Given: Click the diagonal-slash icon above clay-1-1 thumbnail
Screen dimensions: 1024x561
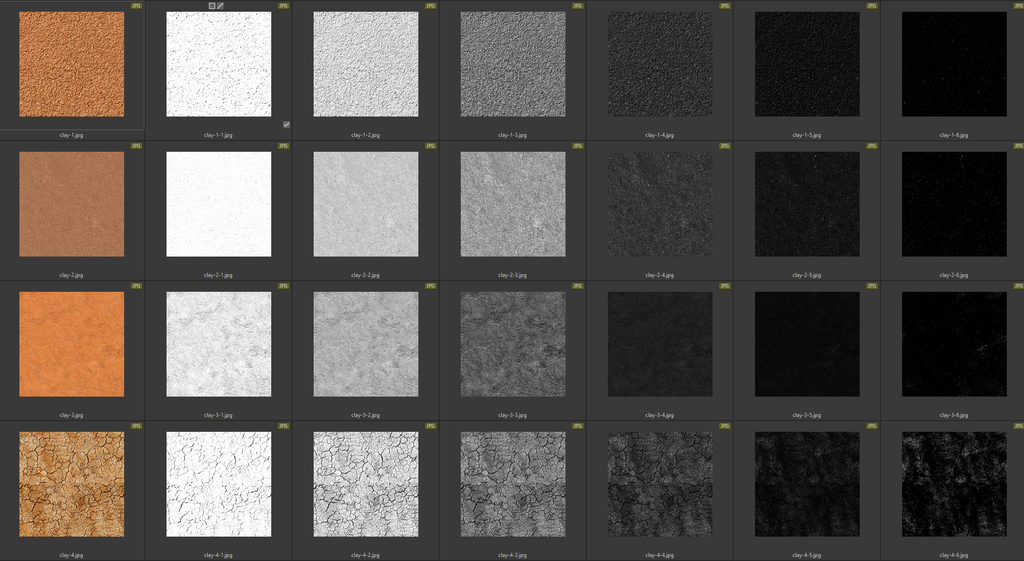Looking at the screenshot, I should (x=221, y=6).
